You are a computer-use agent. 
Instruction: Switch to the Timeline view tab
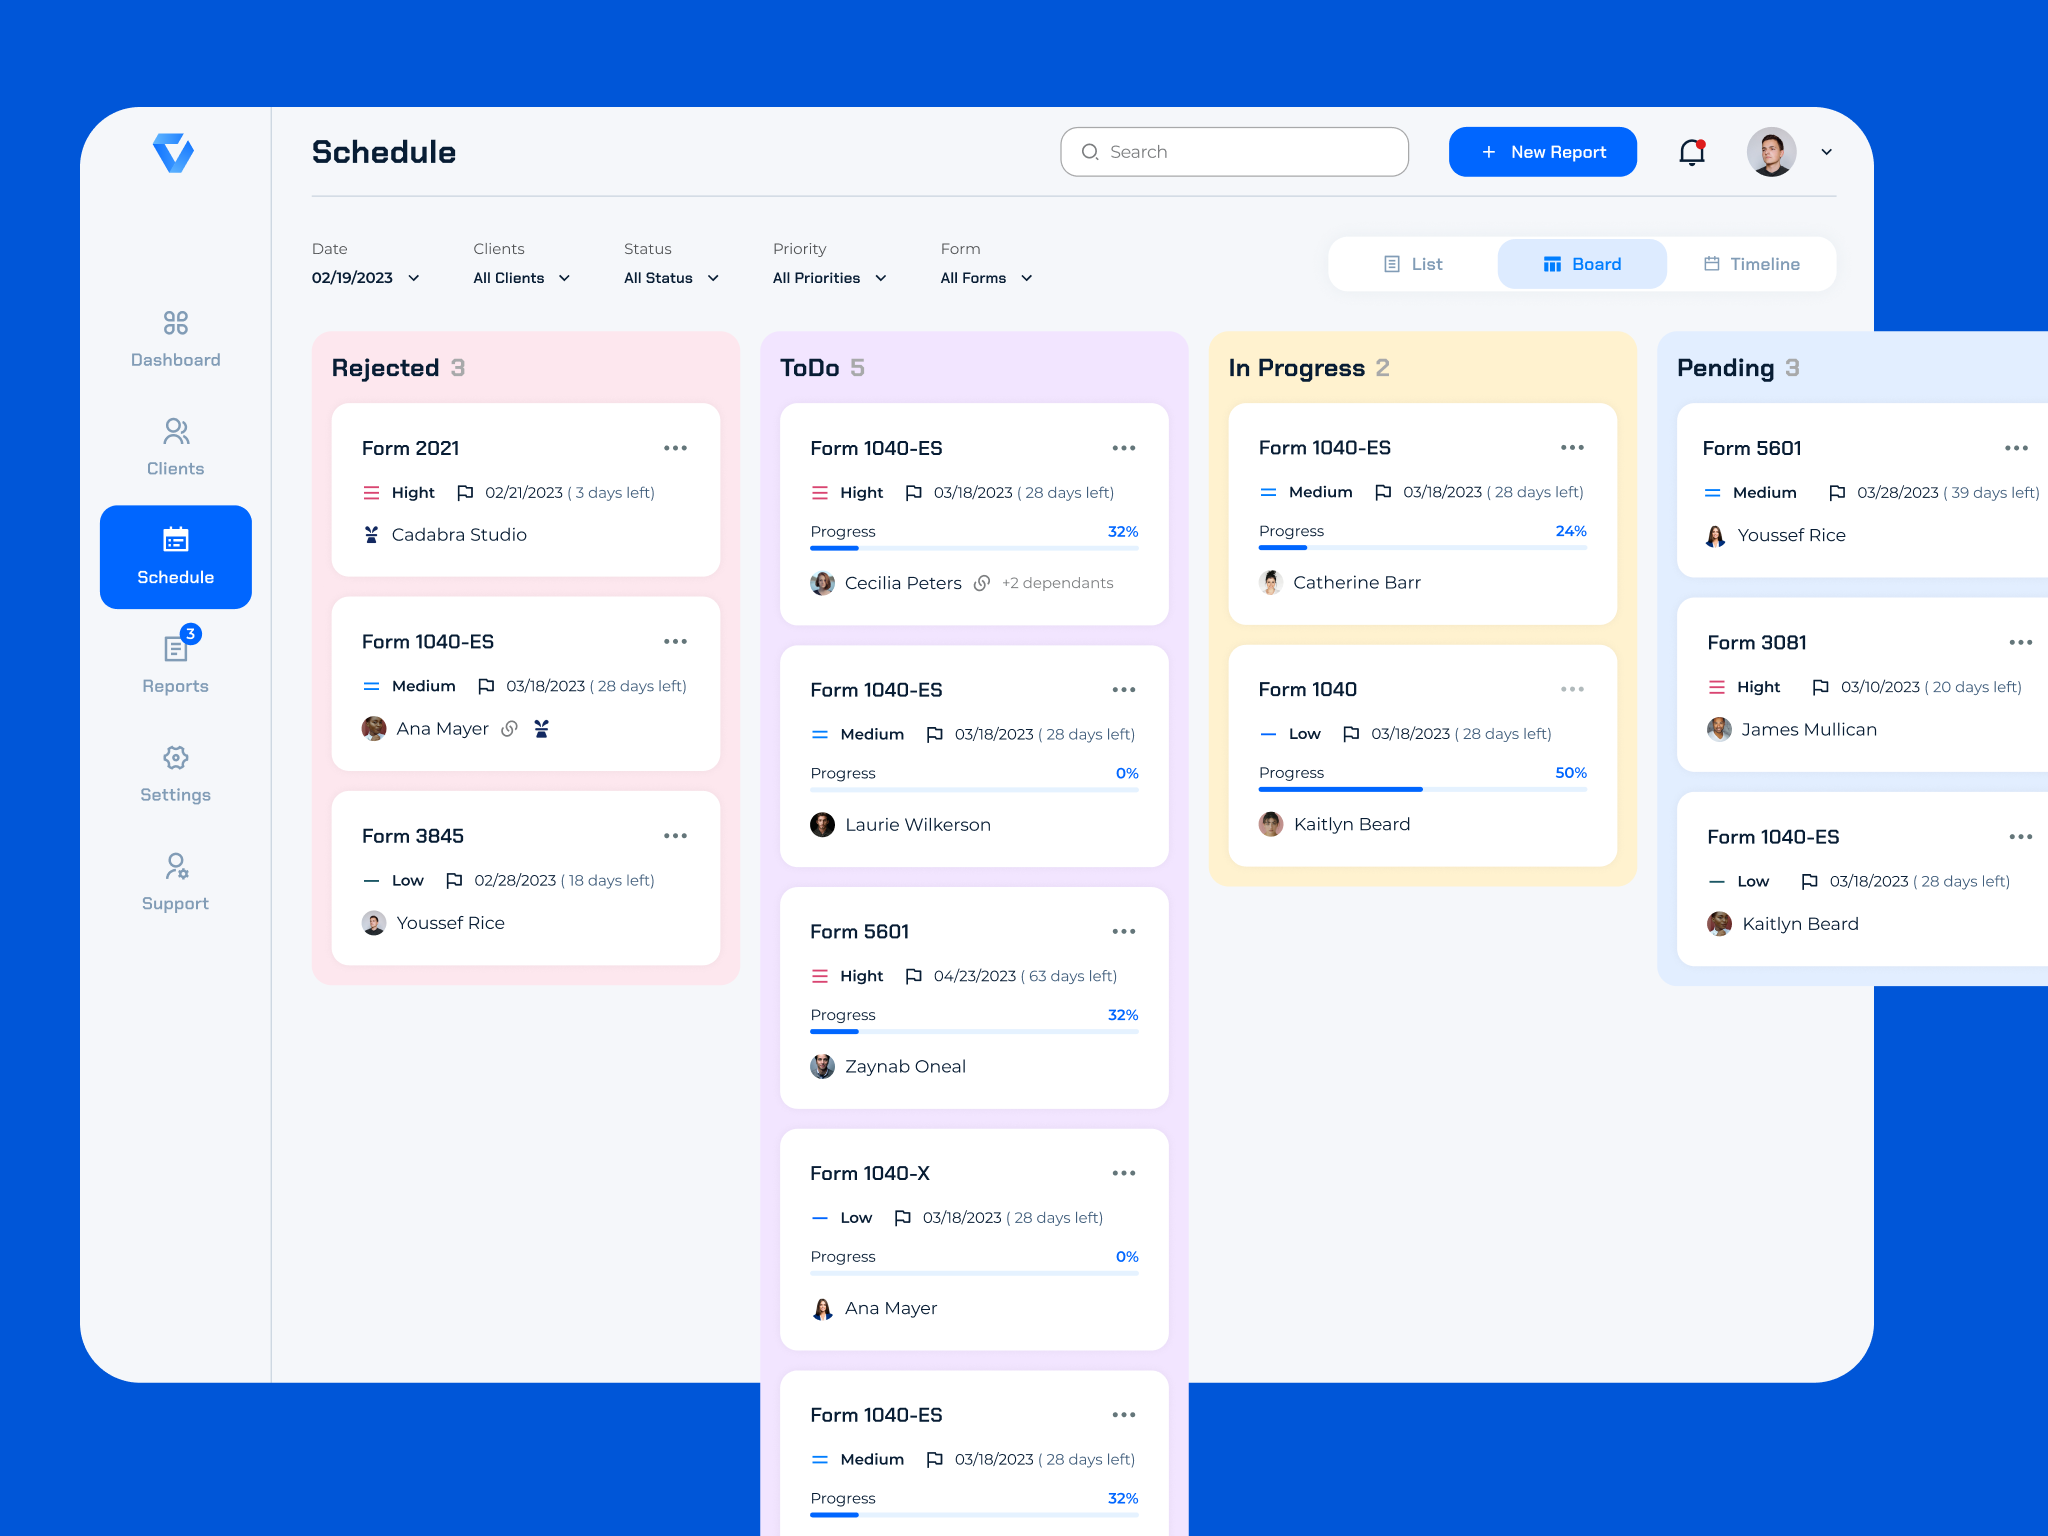tap(1750, 263)
